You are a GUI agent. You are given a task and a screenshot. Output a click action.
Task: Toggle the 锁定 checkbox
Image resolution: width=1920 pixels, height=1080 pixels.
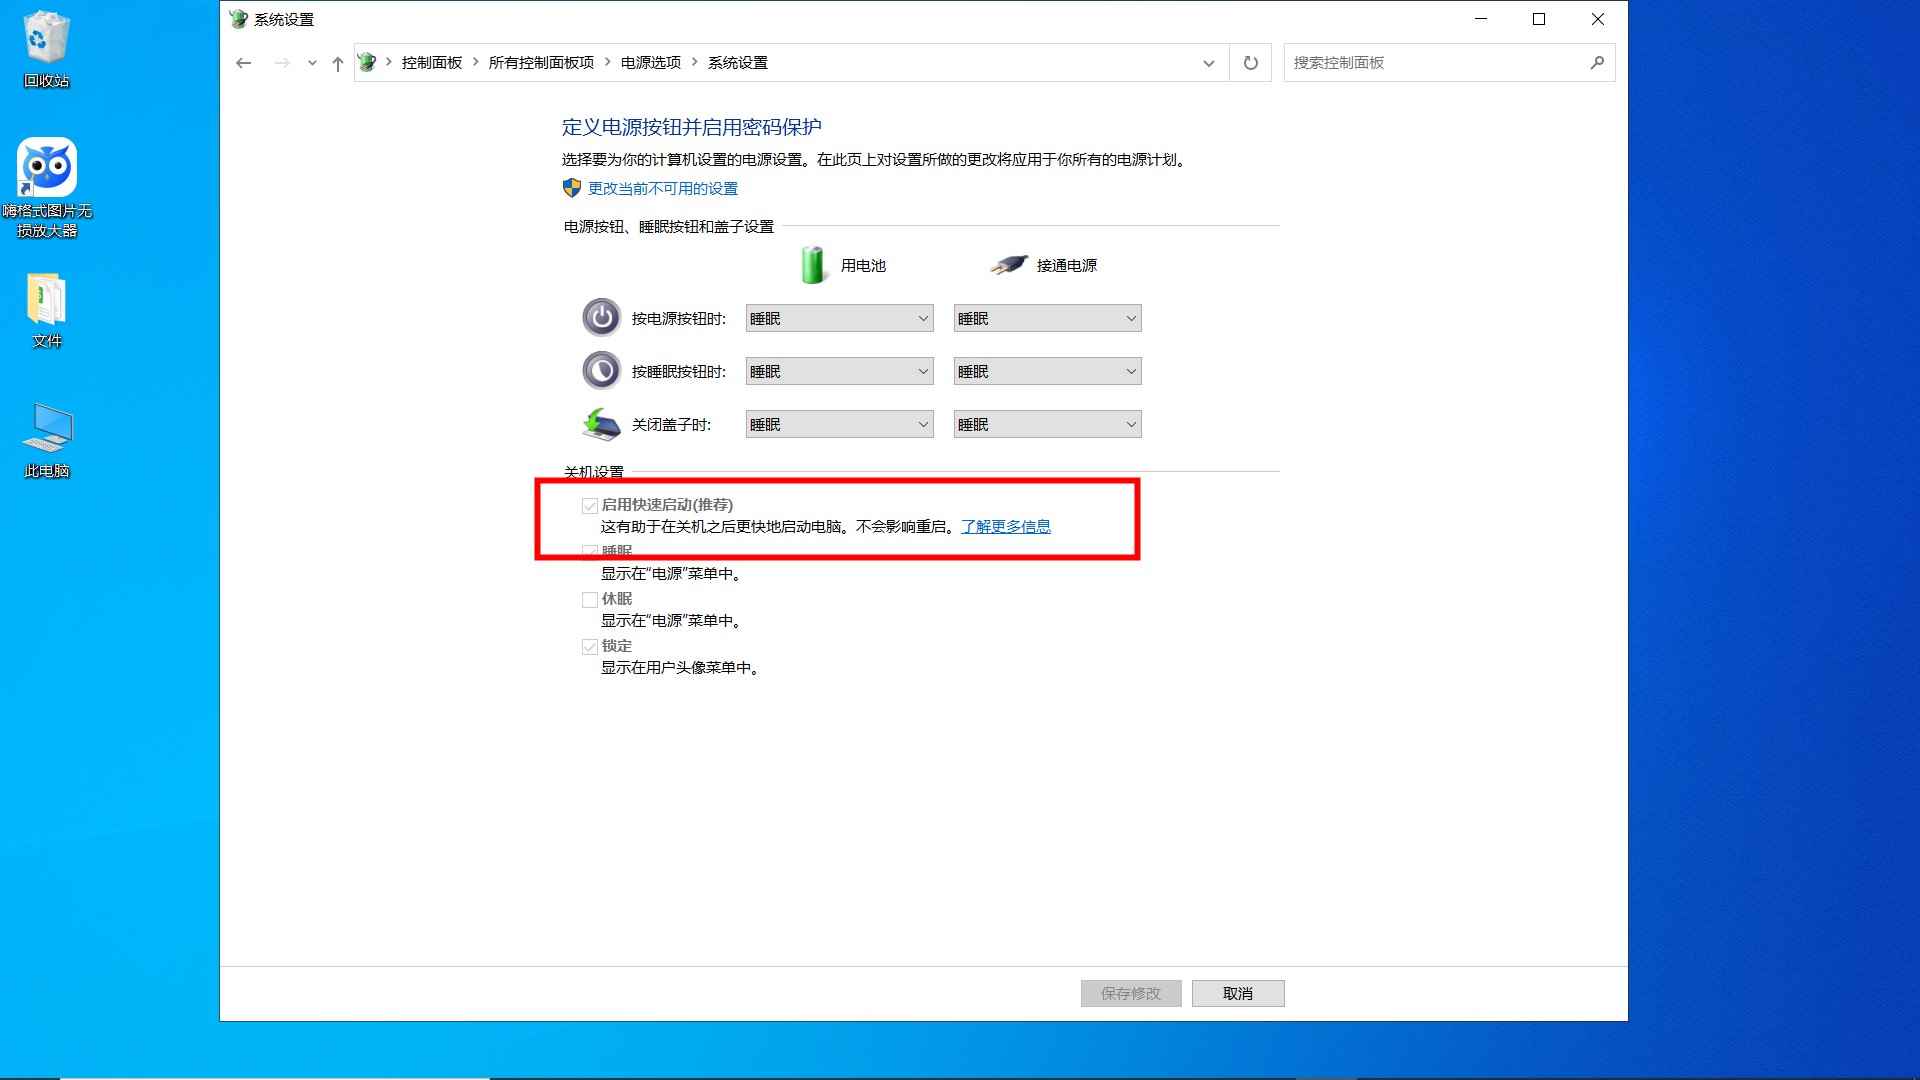(590, 646)
